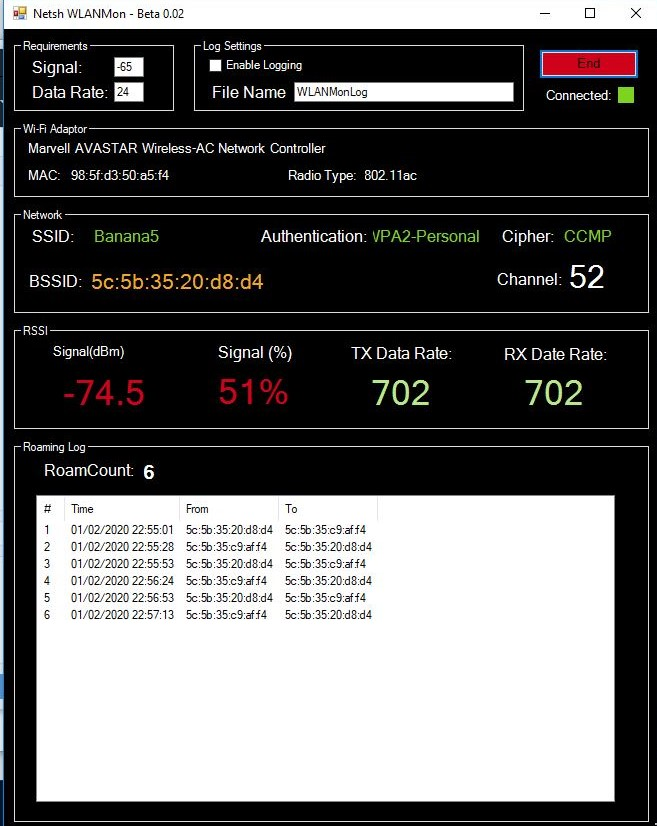Close the WLANMon window
The width and height of the screenshot is (657, 826).
click(x=636, y=13)
